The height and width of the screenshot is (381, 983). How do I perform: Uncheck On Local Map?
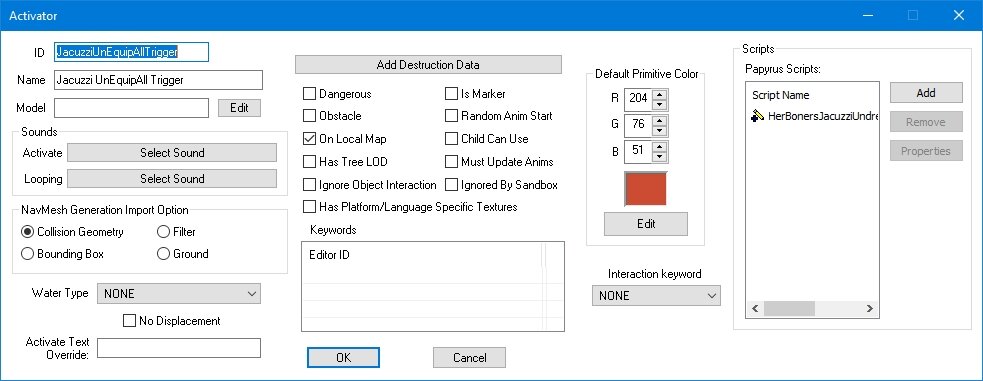point(309,139)
